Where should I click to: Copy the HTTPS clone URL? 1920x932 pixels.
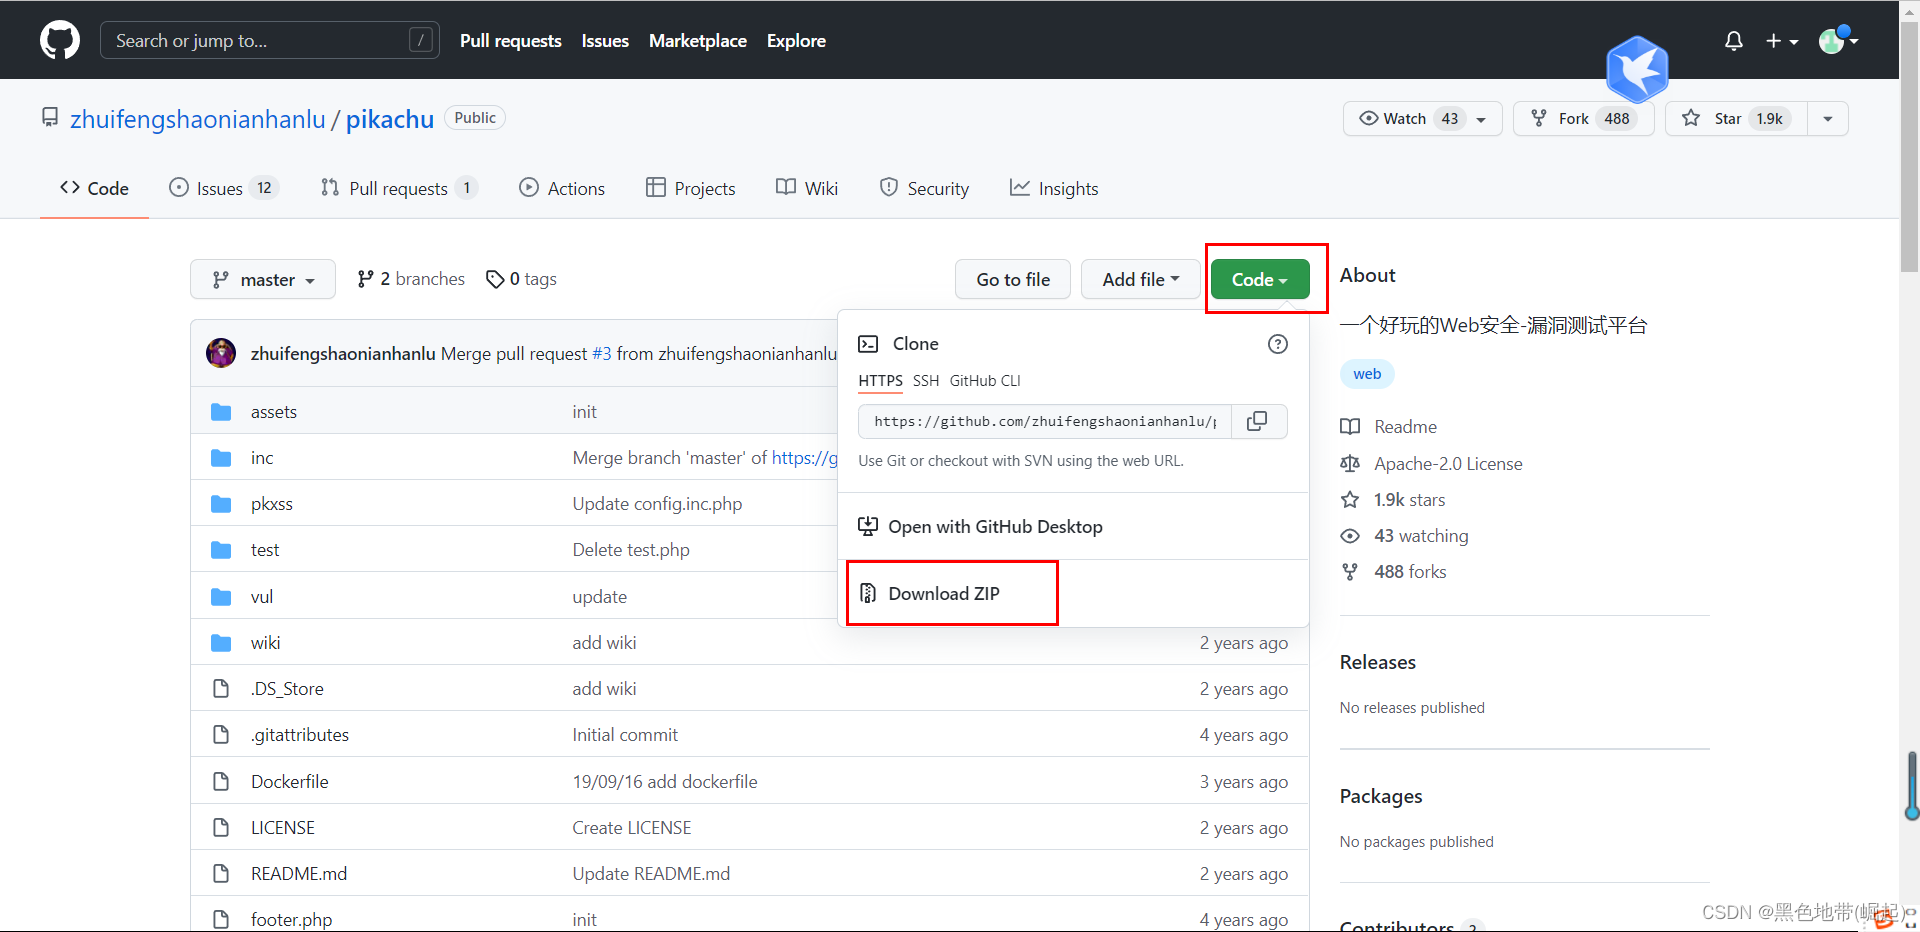1258,421
